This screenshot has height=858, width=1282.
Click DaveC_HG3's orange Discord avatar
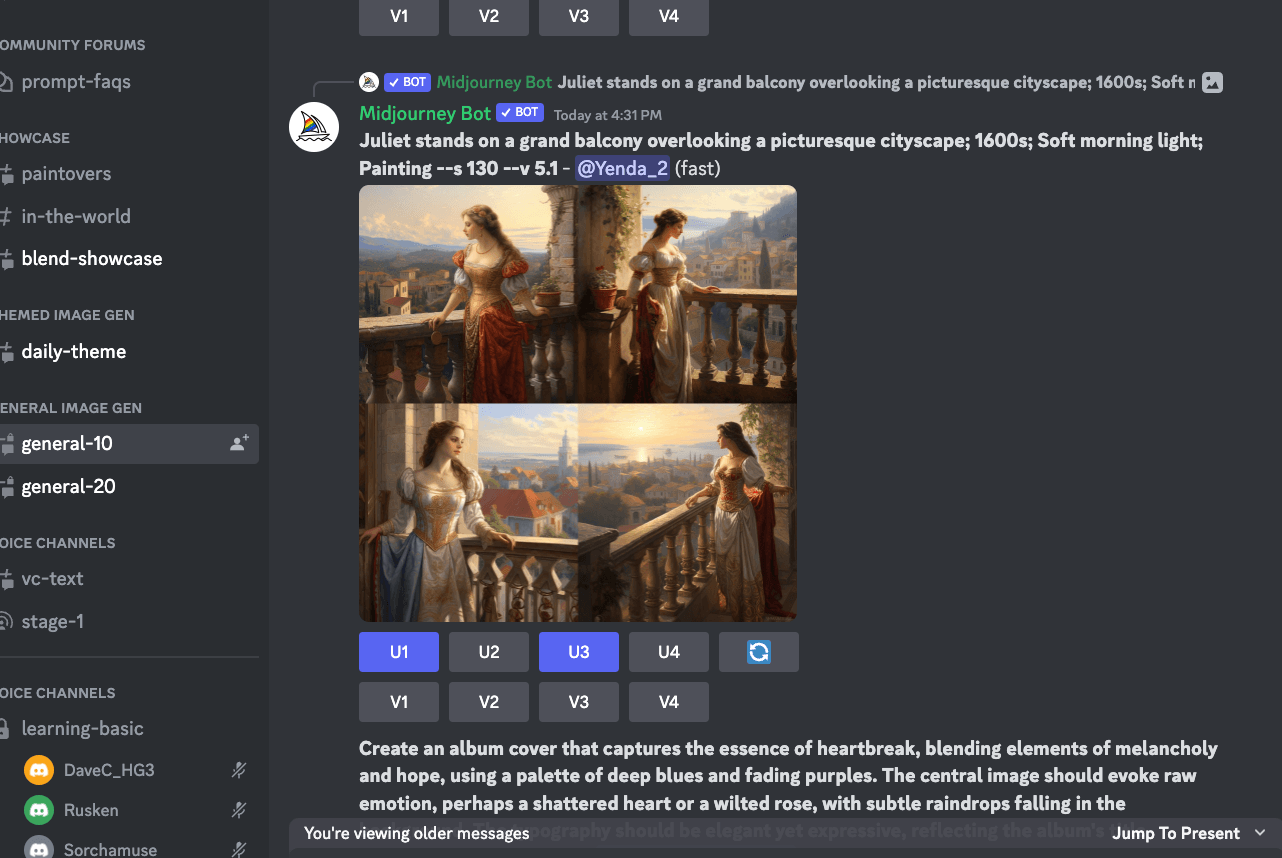[39, 770]
